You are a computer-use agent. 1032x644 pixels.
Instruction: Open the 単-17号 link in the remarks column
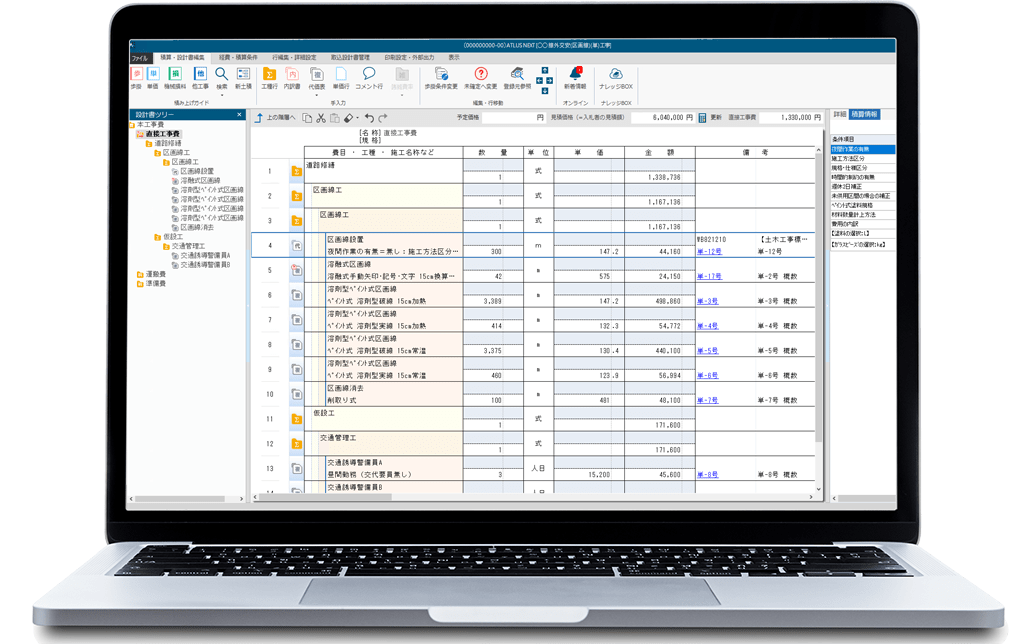(709, 277)
